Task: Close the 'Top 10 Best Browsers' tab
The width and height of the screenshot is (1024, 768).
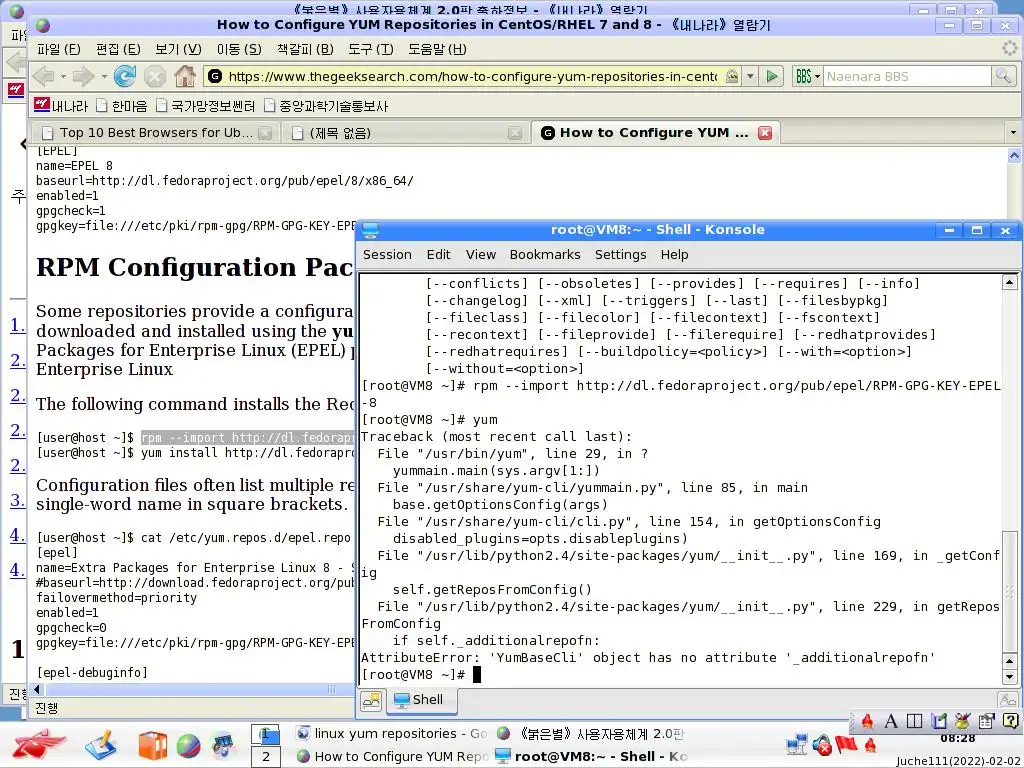Action: [x=264, y=133]
